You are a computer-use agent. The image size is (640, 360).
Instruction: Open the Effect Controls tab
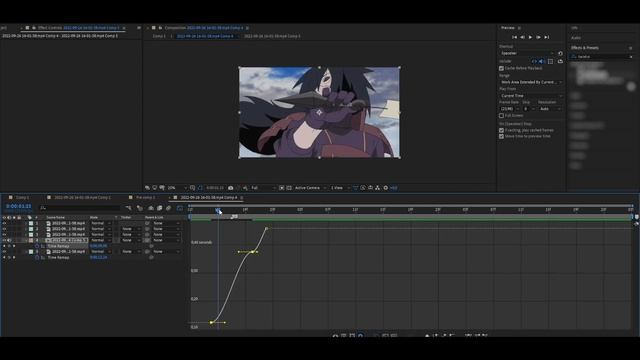click(x=78, y=28)
